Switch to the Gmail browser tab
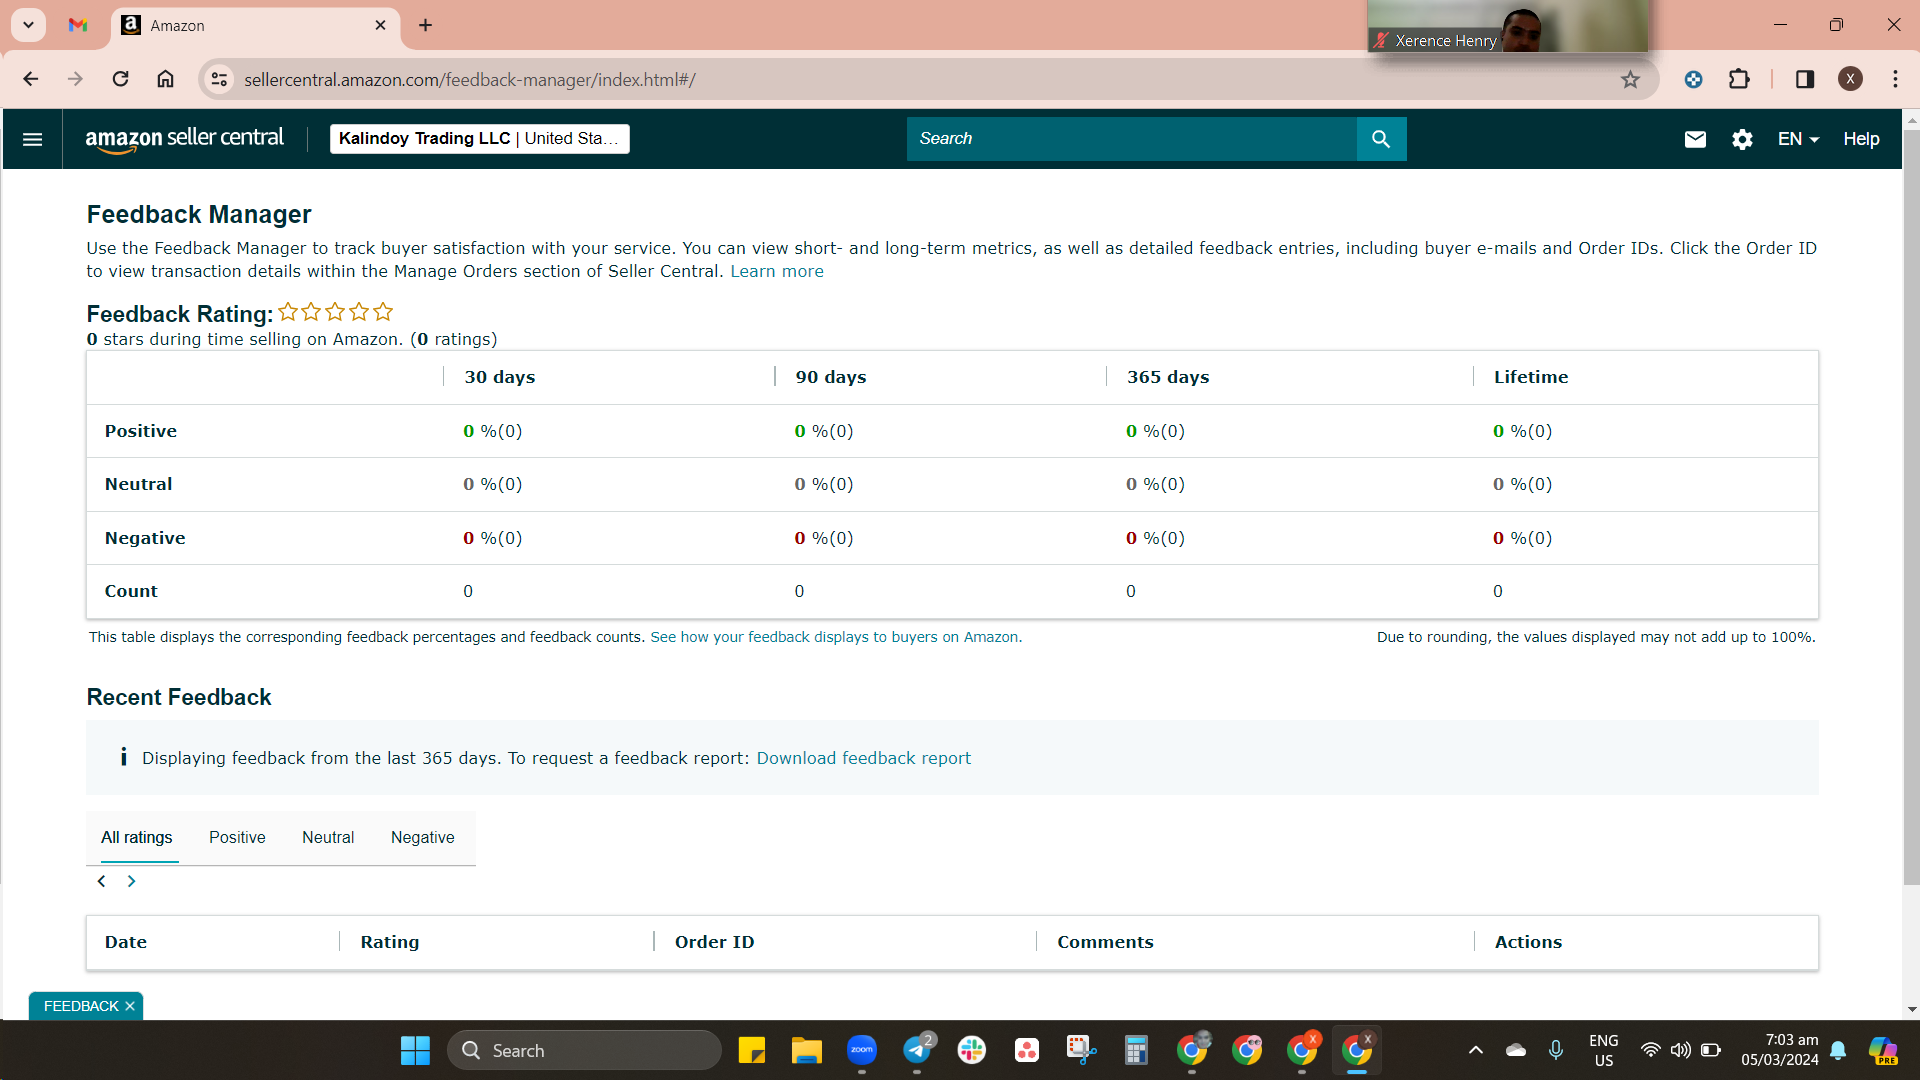Image resolution: width=1920 pixels, height=1080 pixels. pyautogui.click(x=78, y=25)
